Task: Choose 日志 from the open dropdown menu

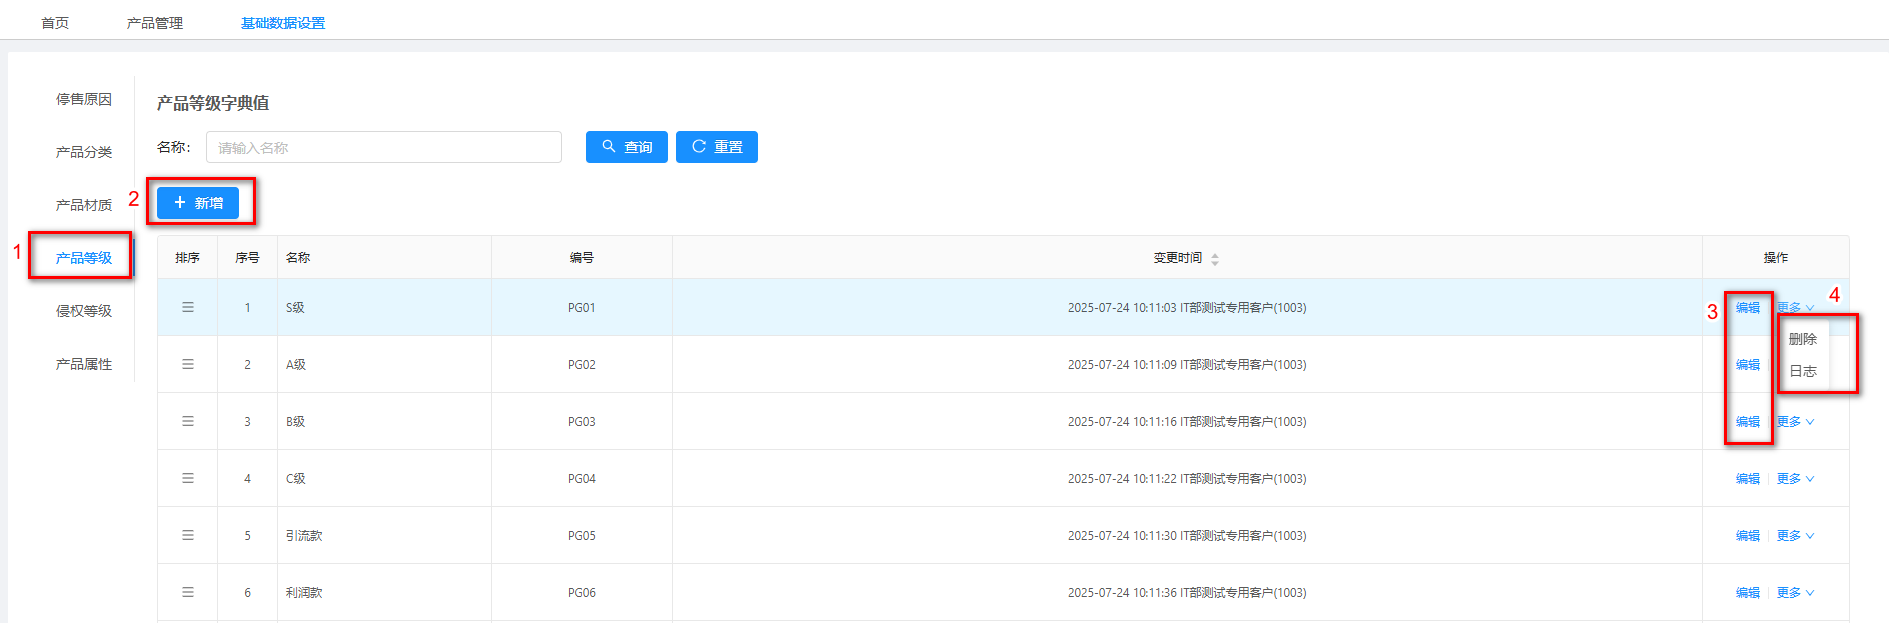Action: (1802, 371)
